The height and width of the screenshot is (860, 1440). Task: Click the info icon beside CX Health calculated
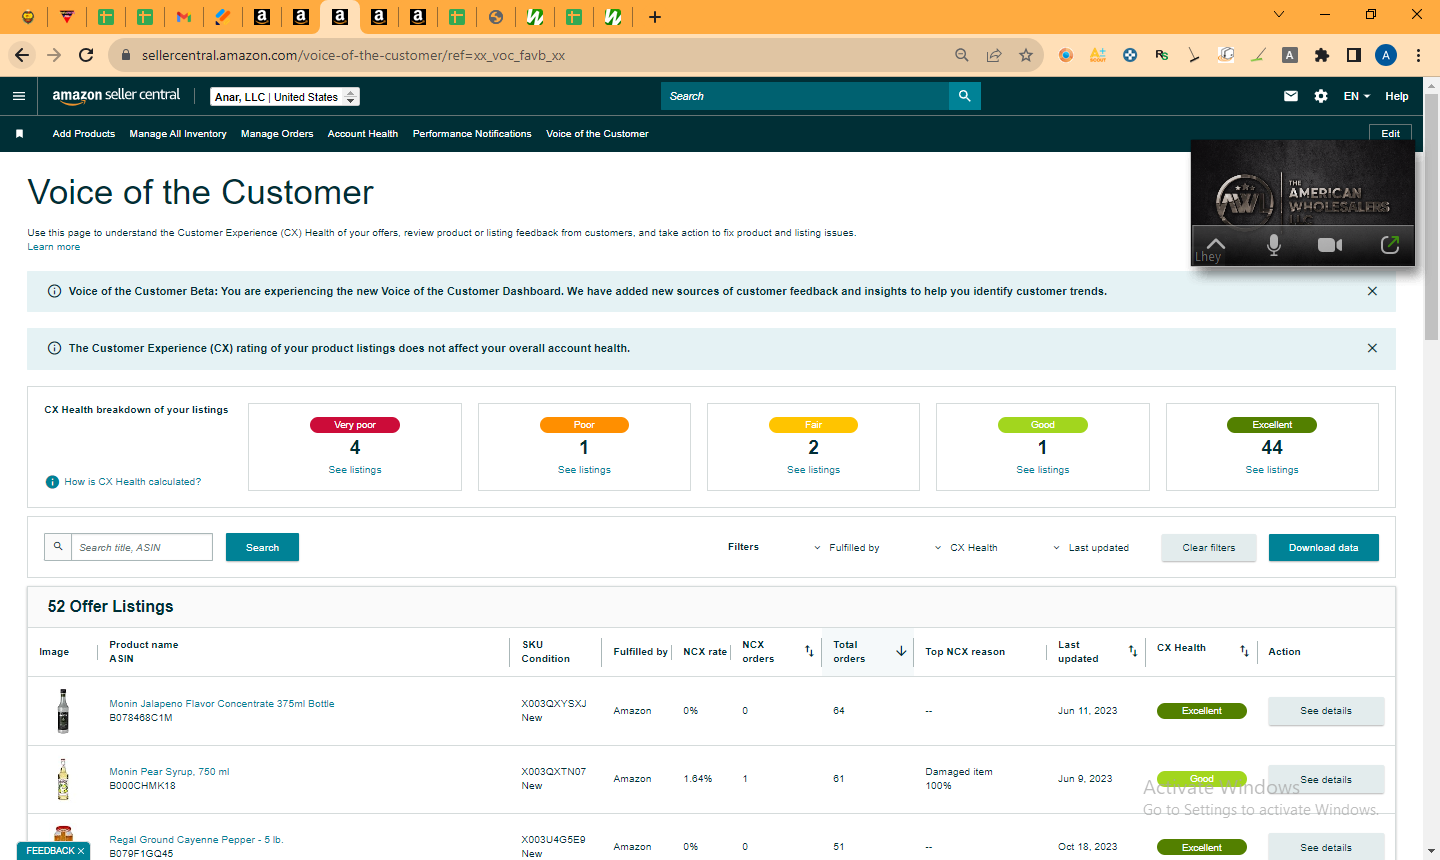tap(52, 482)
